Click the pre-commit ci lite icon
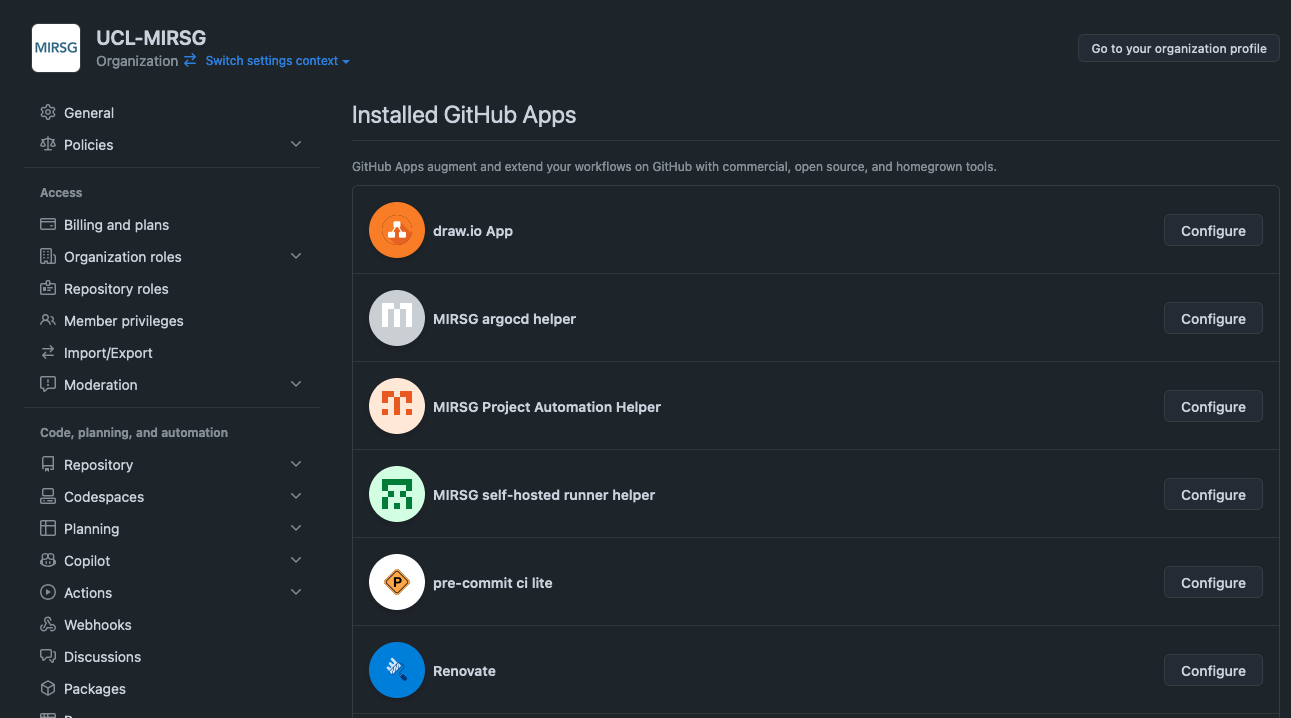The height and width of the screenshot is (718, 1291). click(x=397, y=582)
